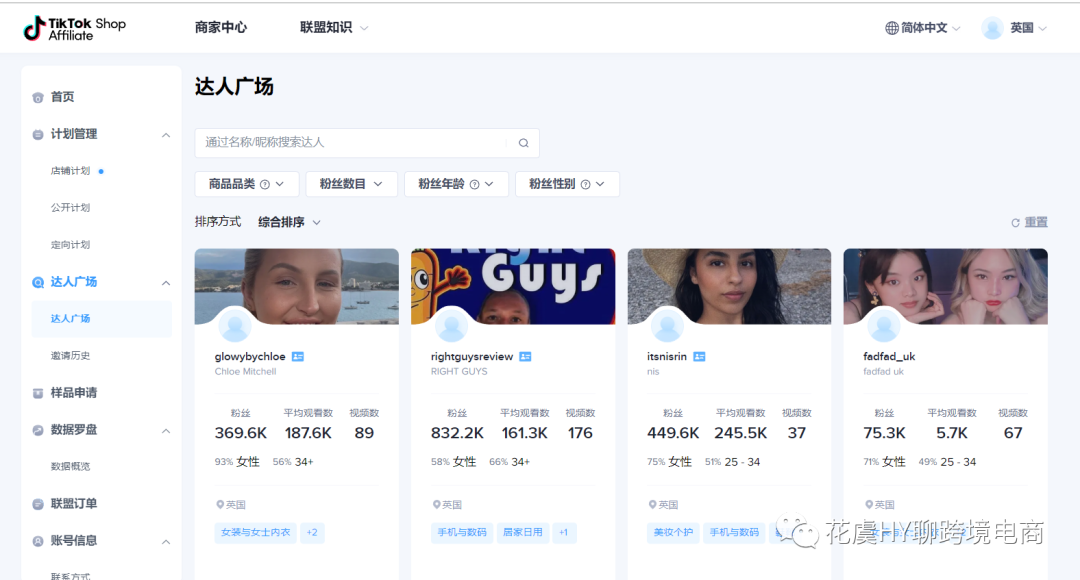Image resolution: width=1080 pixels, height=580 pixels.
Task: Click the avatar of creator itsnisrin
Action: [x=667, y=326]
